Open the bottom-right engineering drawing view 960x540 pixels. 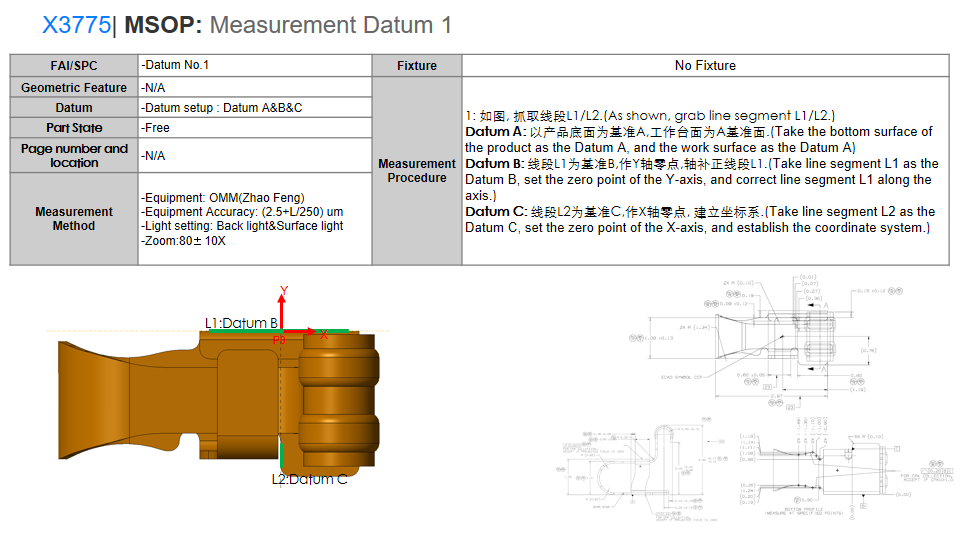pyautogui.click(x=830, y=470)
